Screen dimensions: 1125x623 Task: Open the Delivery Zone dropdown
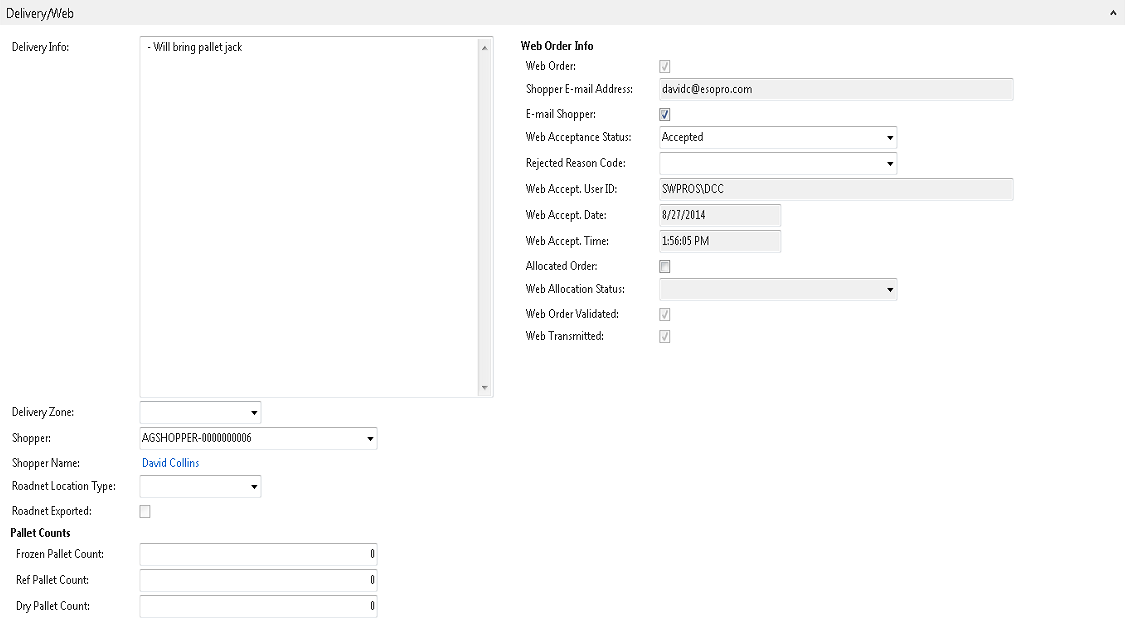pos(253,412)
